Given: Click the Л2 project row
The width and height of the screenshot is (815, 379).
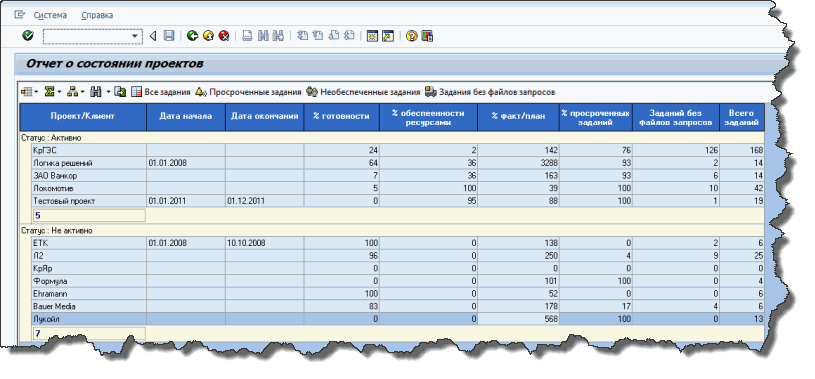Looking at the screenshot, I should pyautogui.click(x=398, y=255).
